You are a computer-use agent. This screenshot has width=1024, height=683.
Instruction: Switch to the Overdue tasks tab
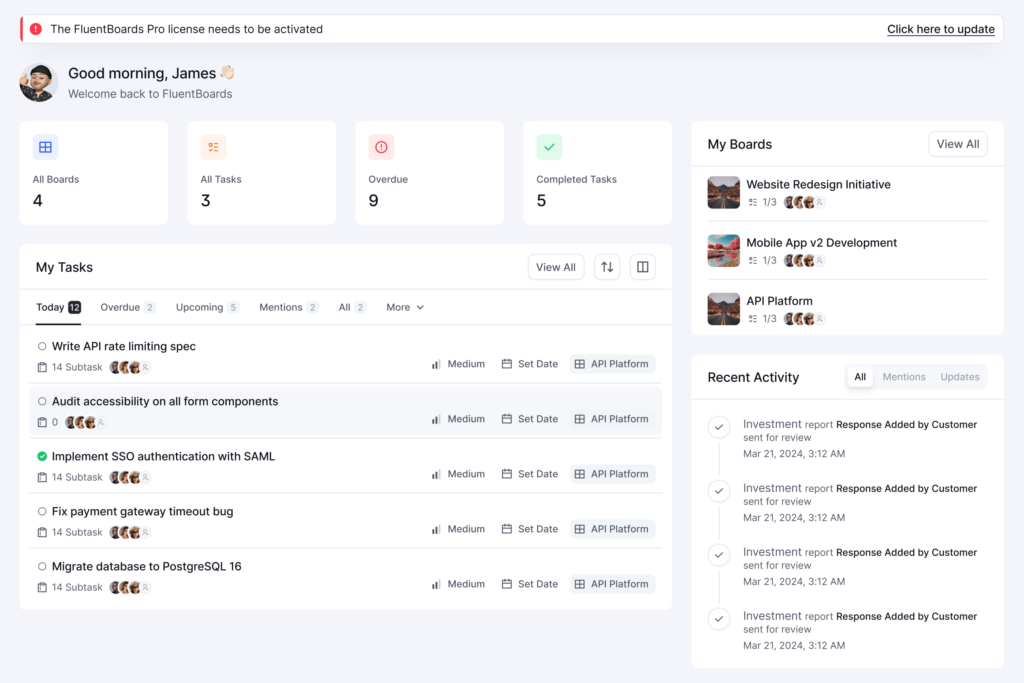tap(127, 307)
